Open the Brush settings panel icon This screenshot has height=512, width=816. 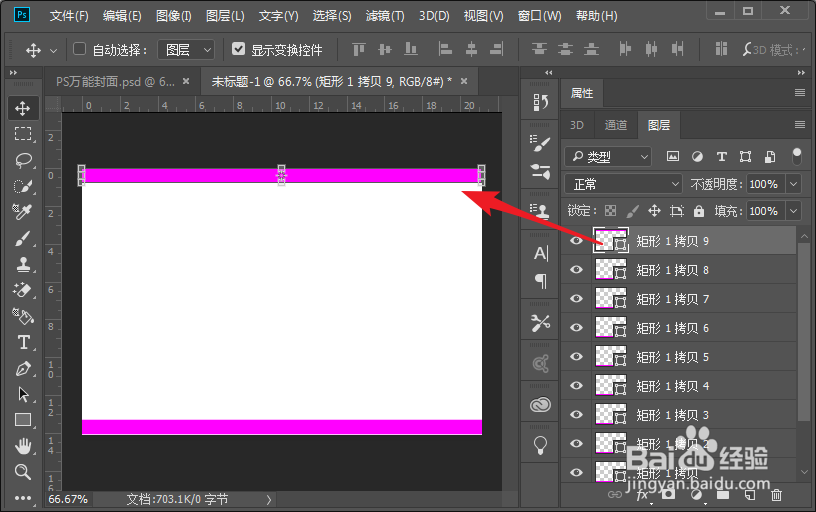[540, 144]
